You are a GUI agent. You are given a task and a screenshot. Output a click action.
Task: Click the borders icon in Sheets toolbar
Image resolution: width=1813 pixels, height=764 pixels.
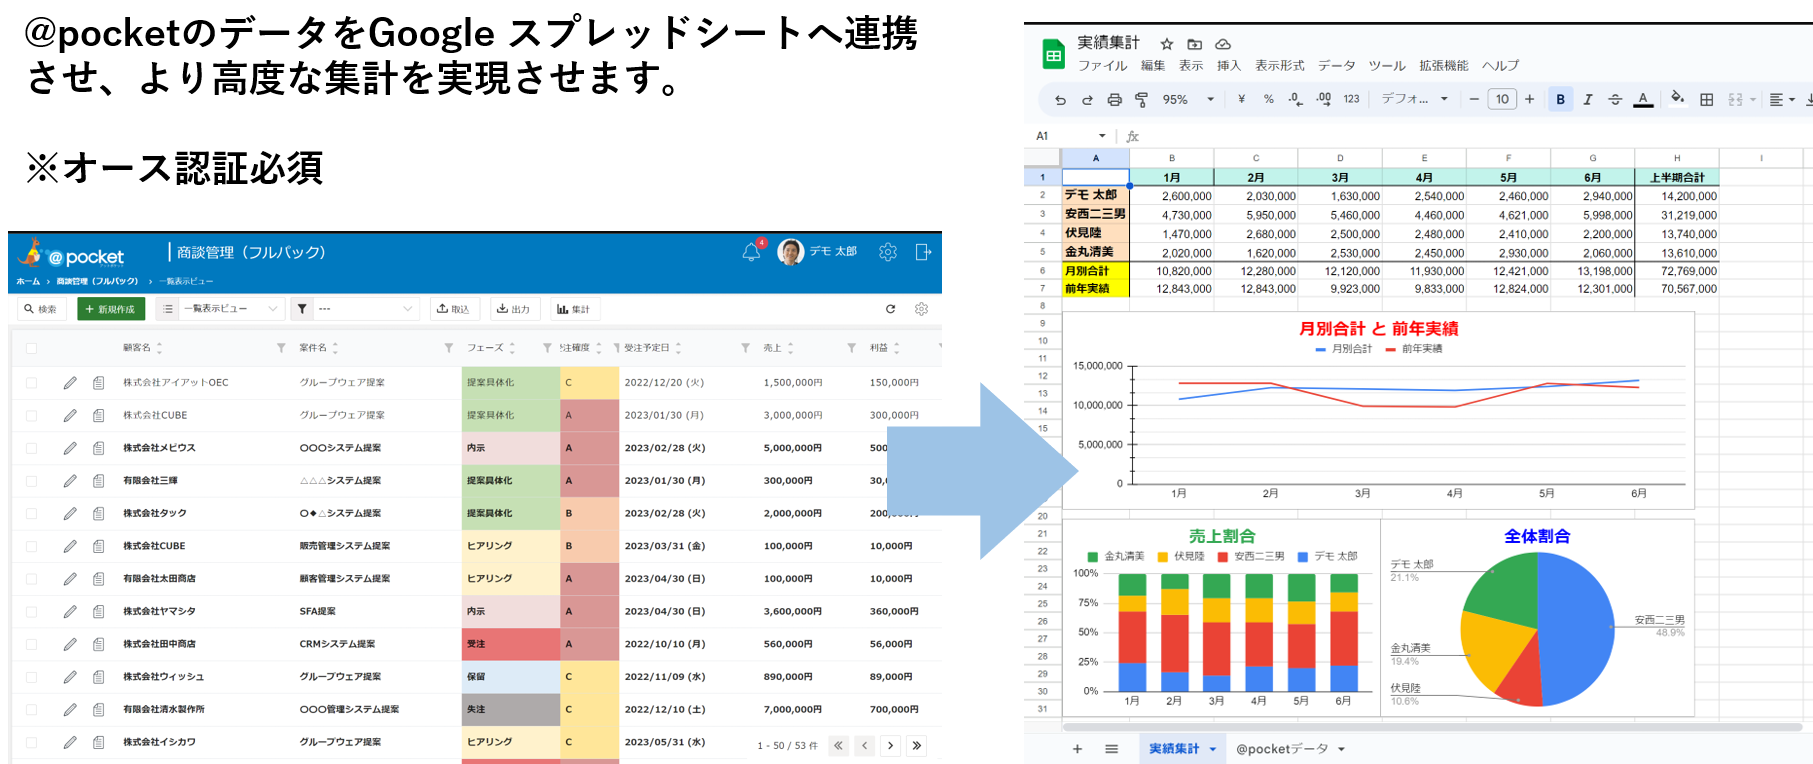click(x=1706, y=99)
